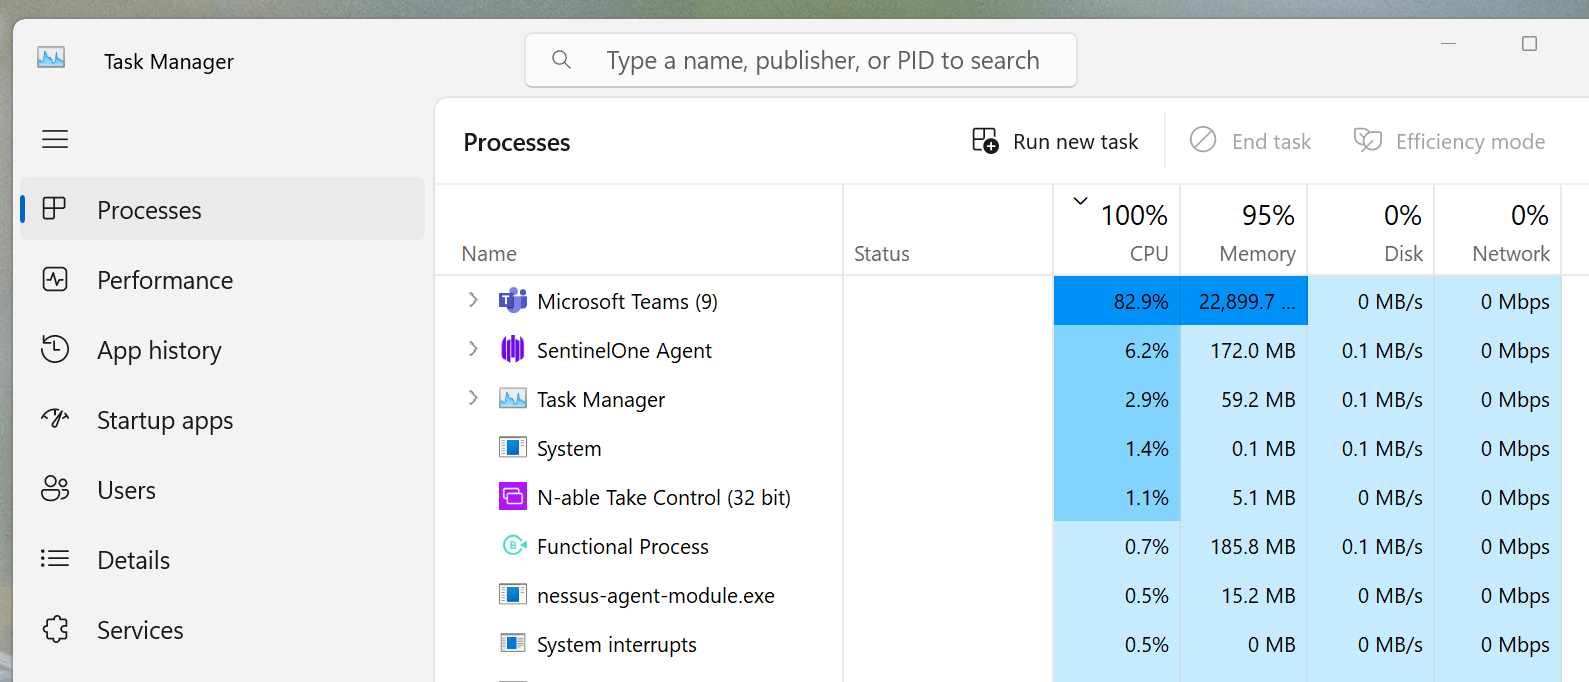Click the System process icon
The width and height of the screenshot is (1589, 682).
[513, 447]
